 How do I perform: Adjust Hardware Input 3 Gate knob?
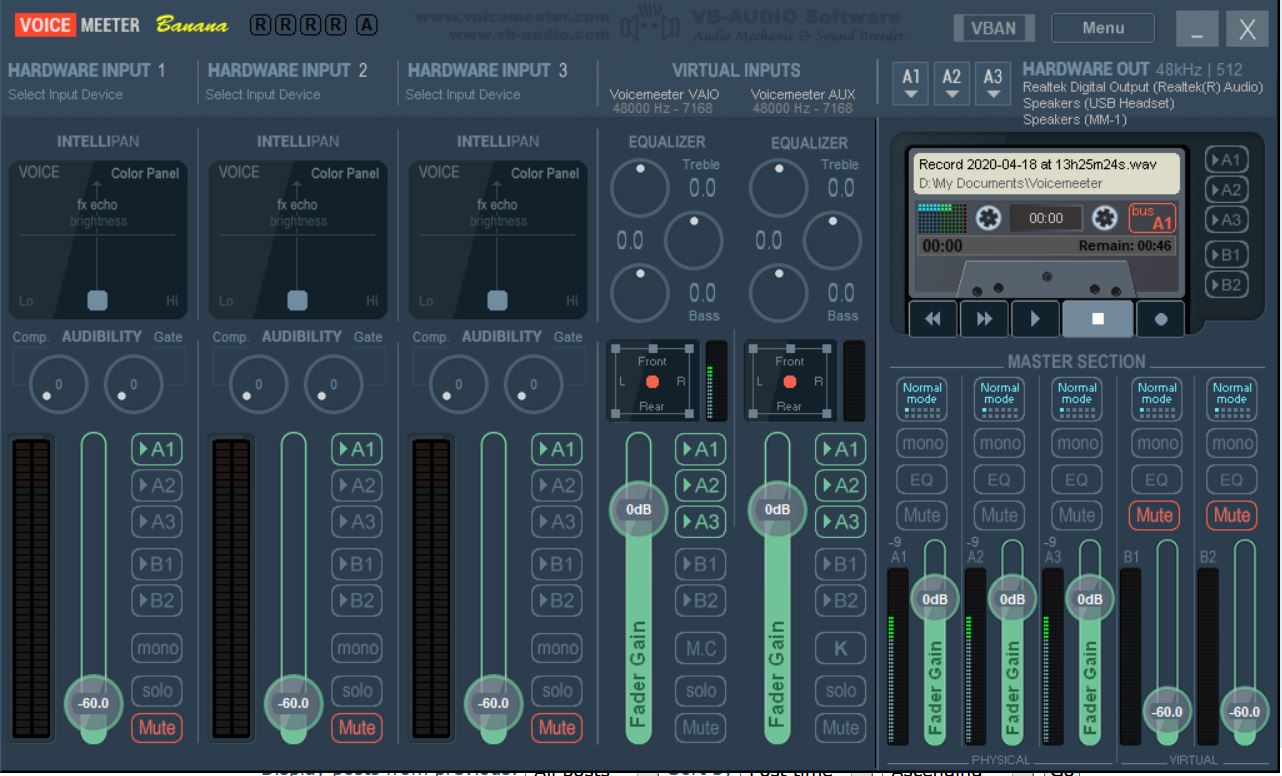pyautogui.click(x=533, y=384)
